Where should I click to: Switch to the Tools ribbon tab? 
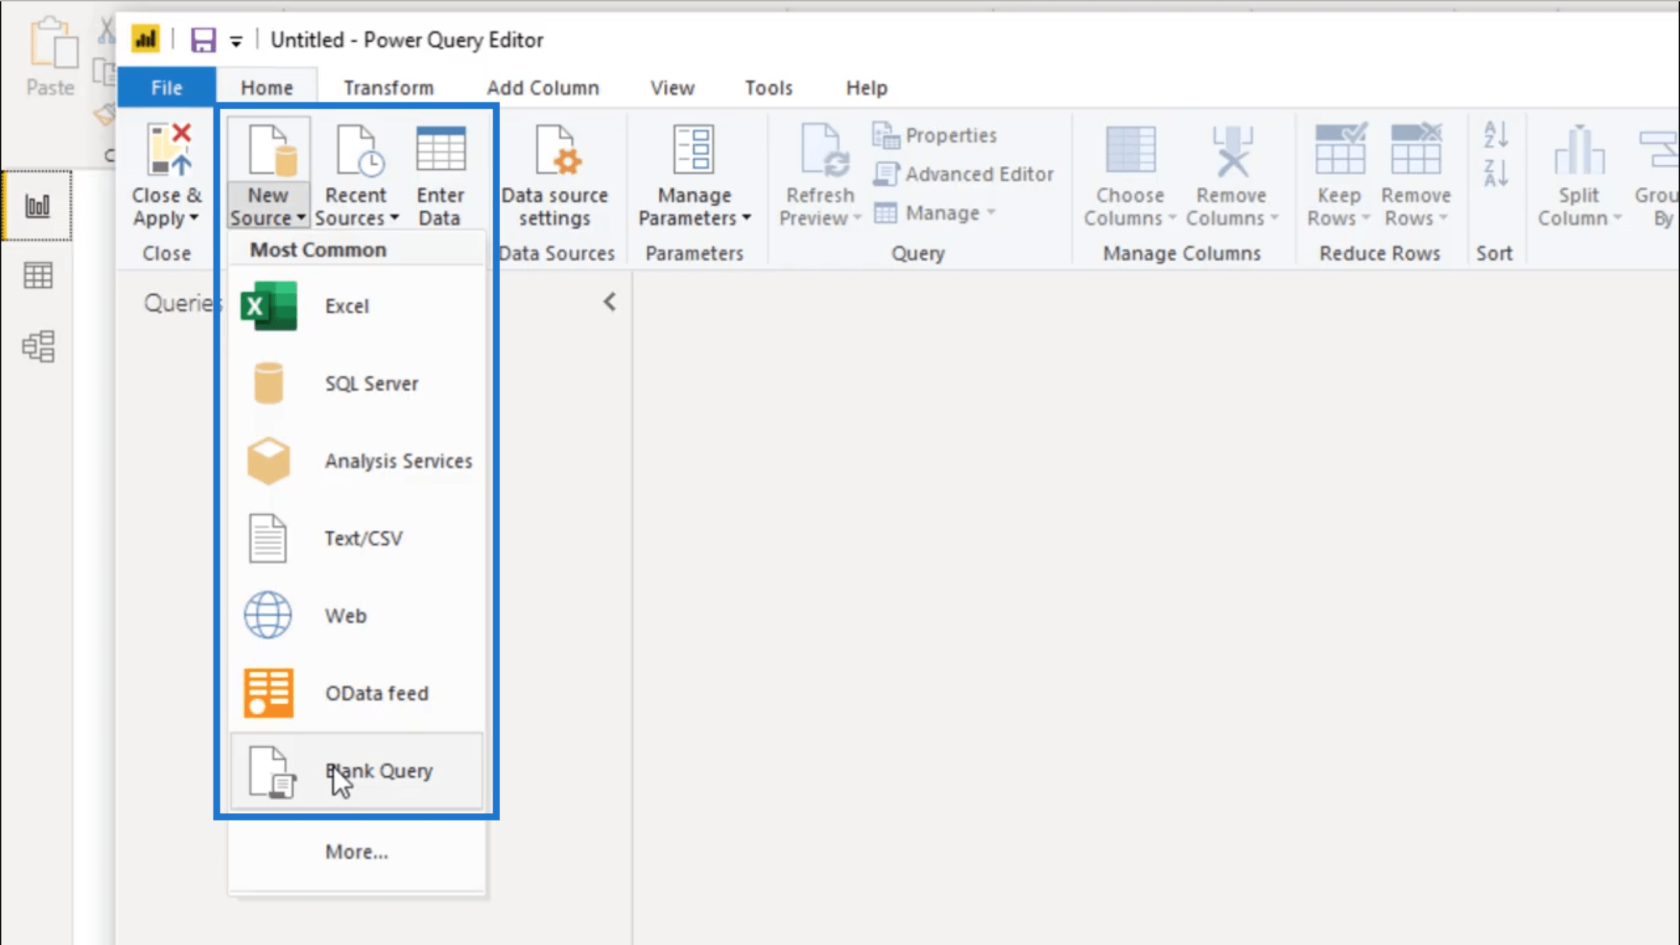(768, 88)
